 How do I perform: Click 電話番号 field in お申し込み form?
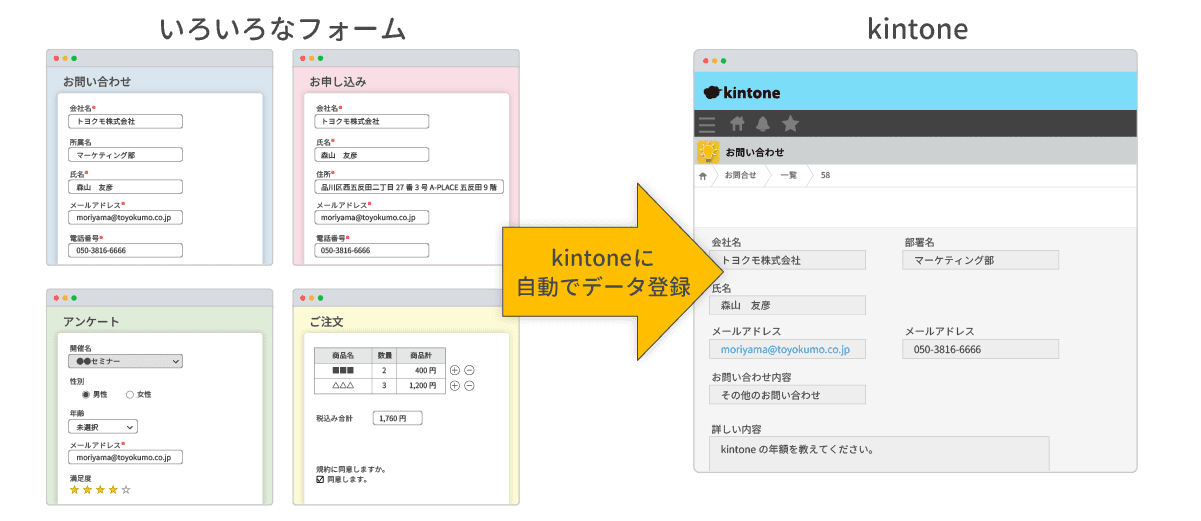tap(371, 250)
